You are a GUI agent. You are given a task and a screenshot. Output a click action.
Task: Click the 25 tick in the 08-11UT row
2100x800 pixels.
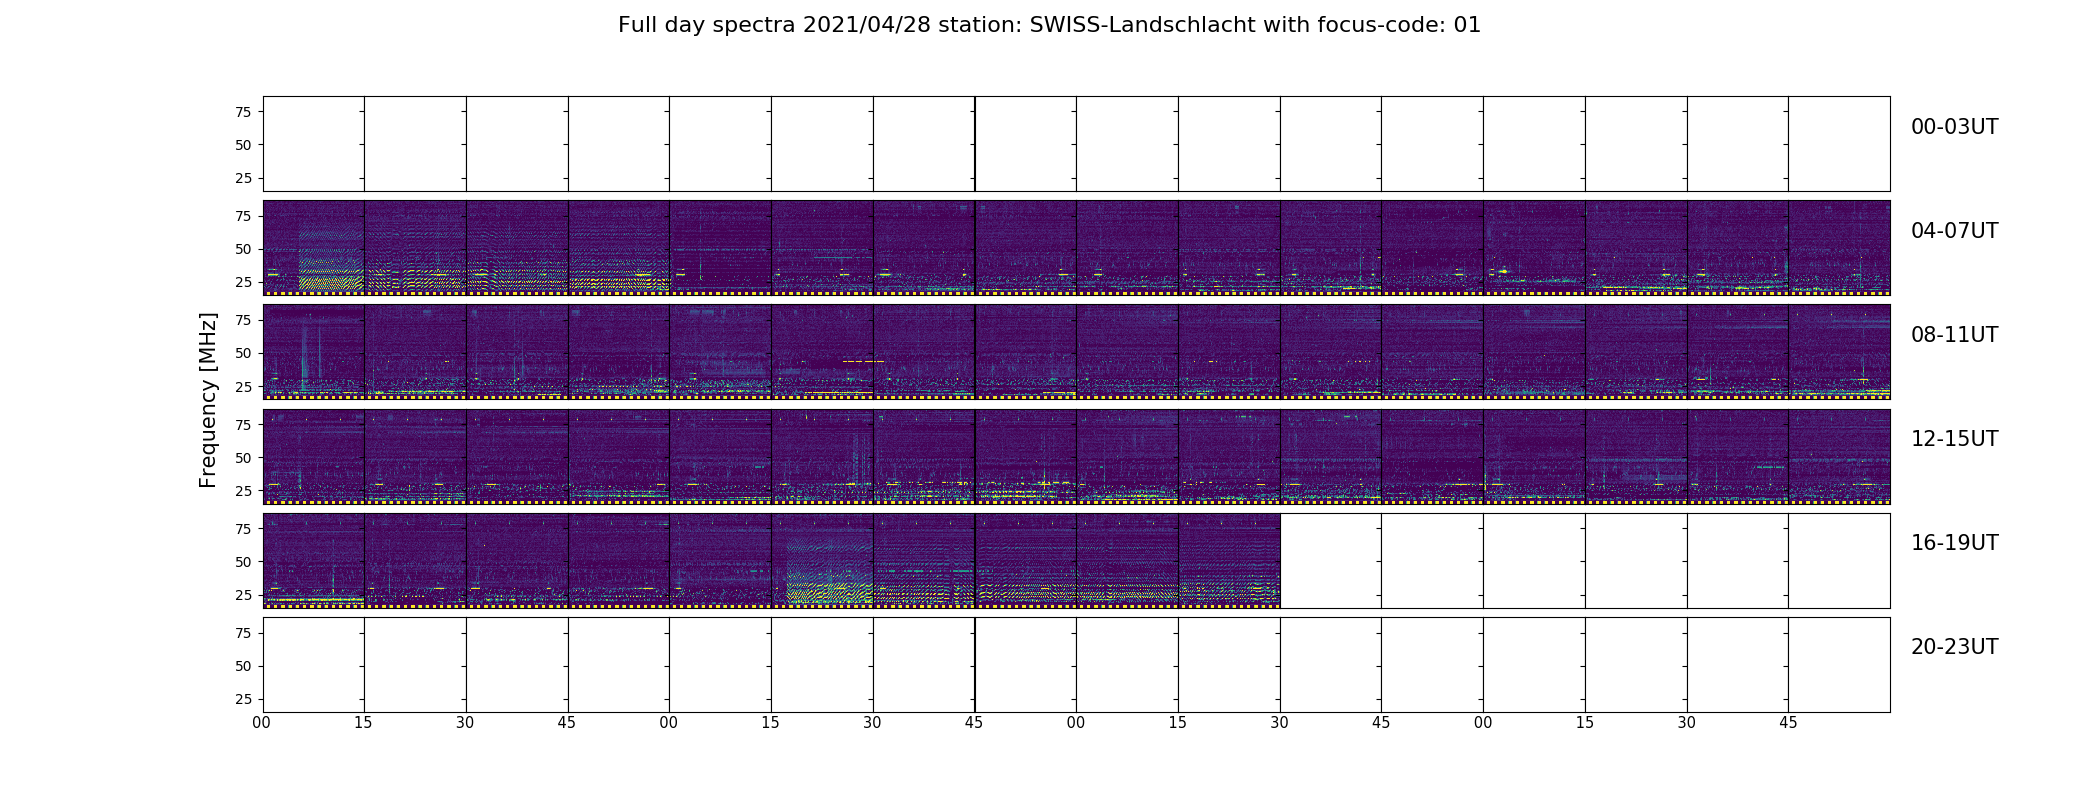[x=243, y=386]
